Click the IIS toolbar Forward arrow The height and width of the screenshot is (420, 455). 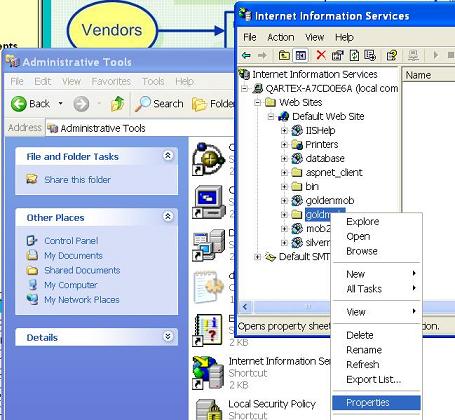(x=262, y=55)
